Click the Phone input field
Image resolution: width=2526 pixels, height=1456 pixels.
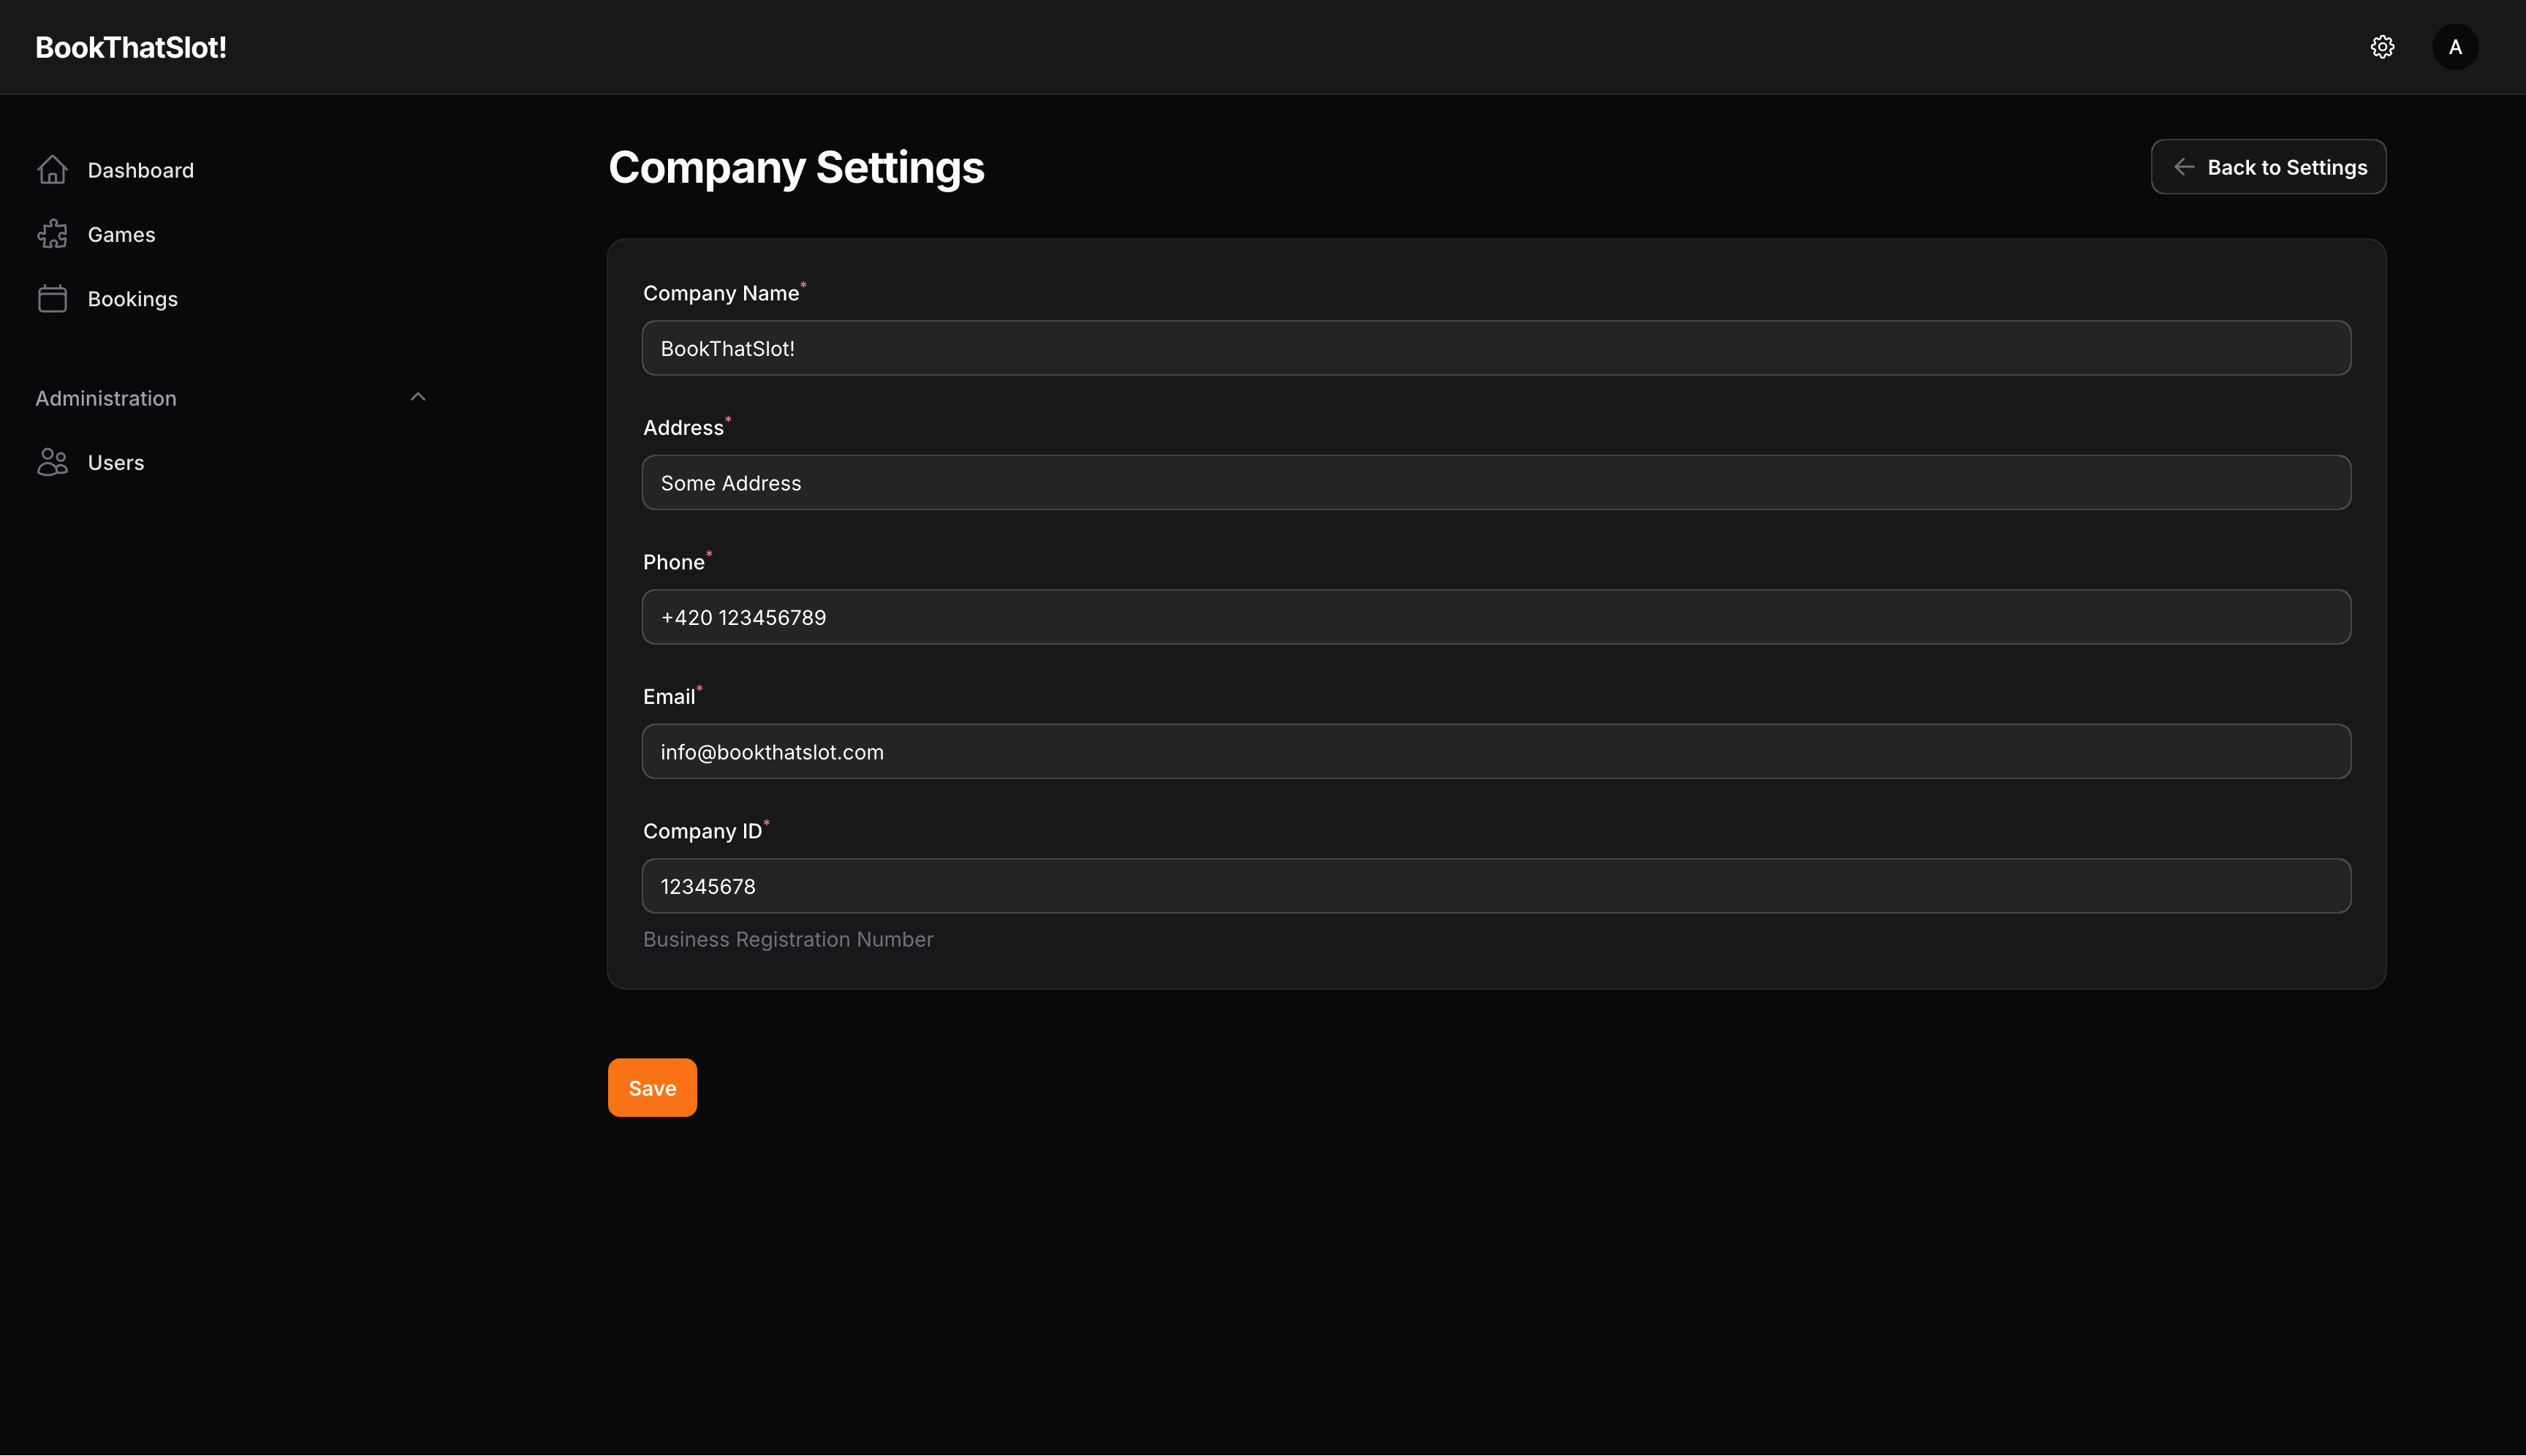click(x=1495, y=616)
